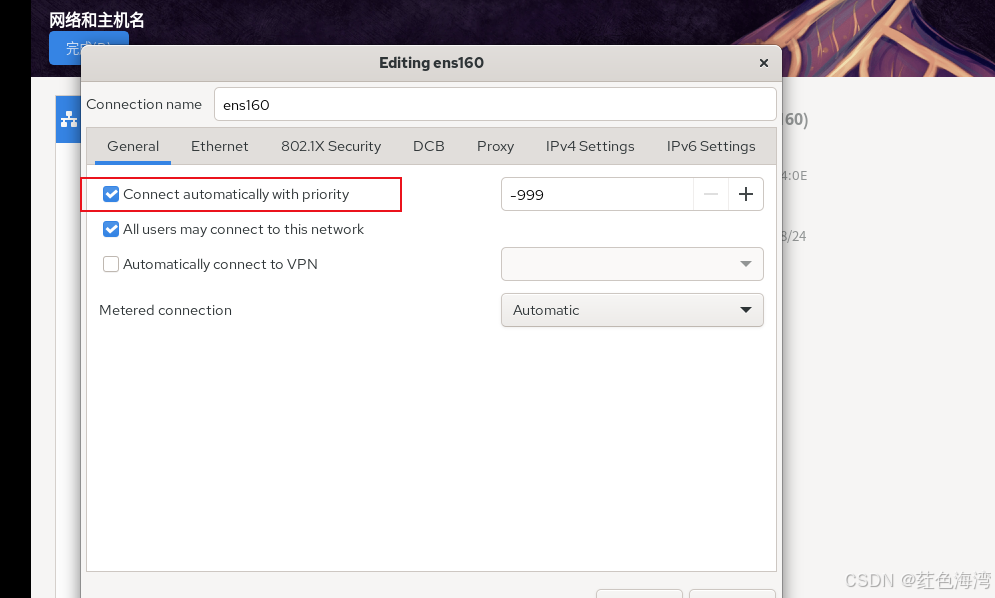
Task: Select the General tab
Action: 133,147
